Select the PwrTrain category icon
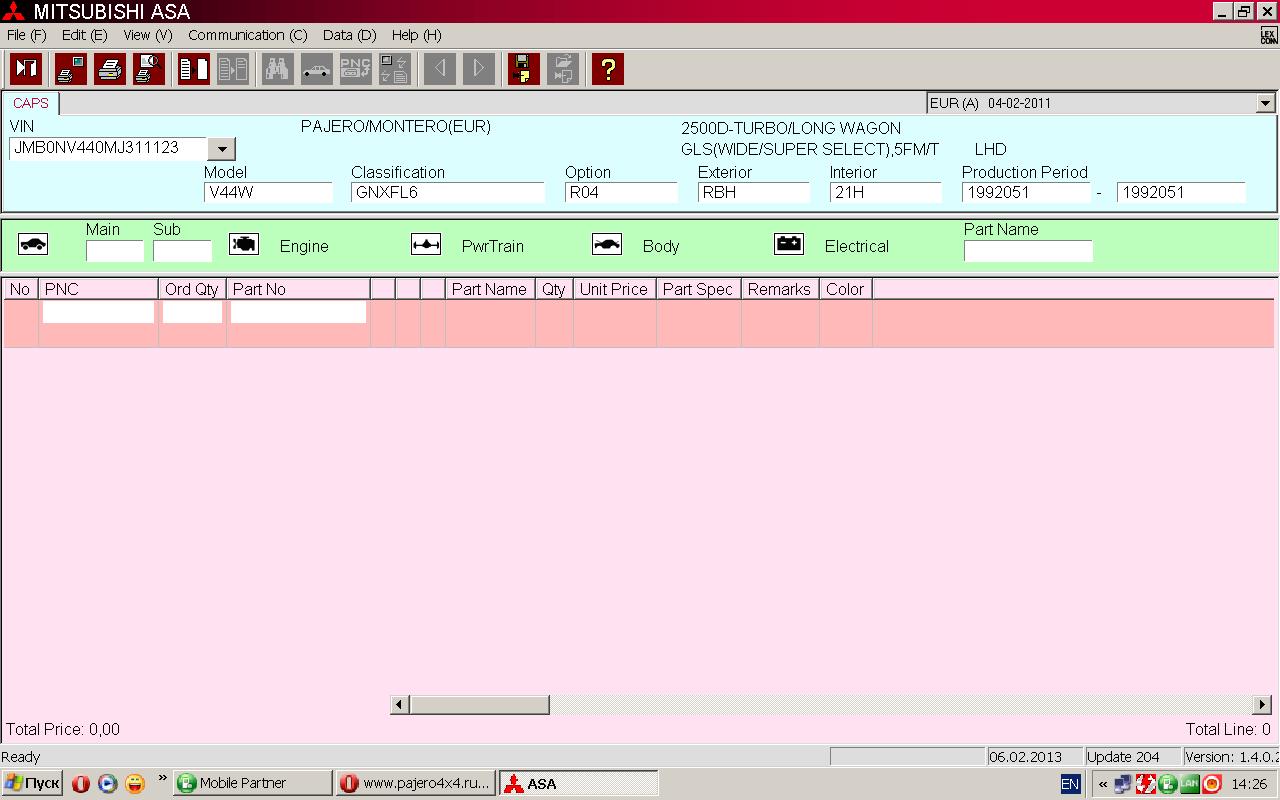Viewport: 1280px width, 800px height. [426, 245]
